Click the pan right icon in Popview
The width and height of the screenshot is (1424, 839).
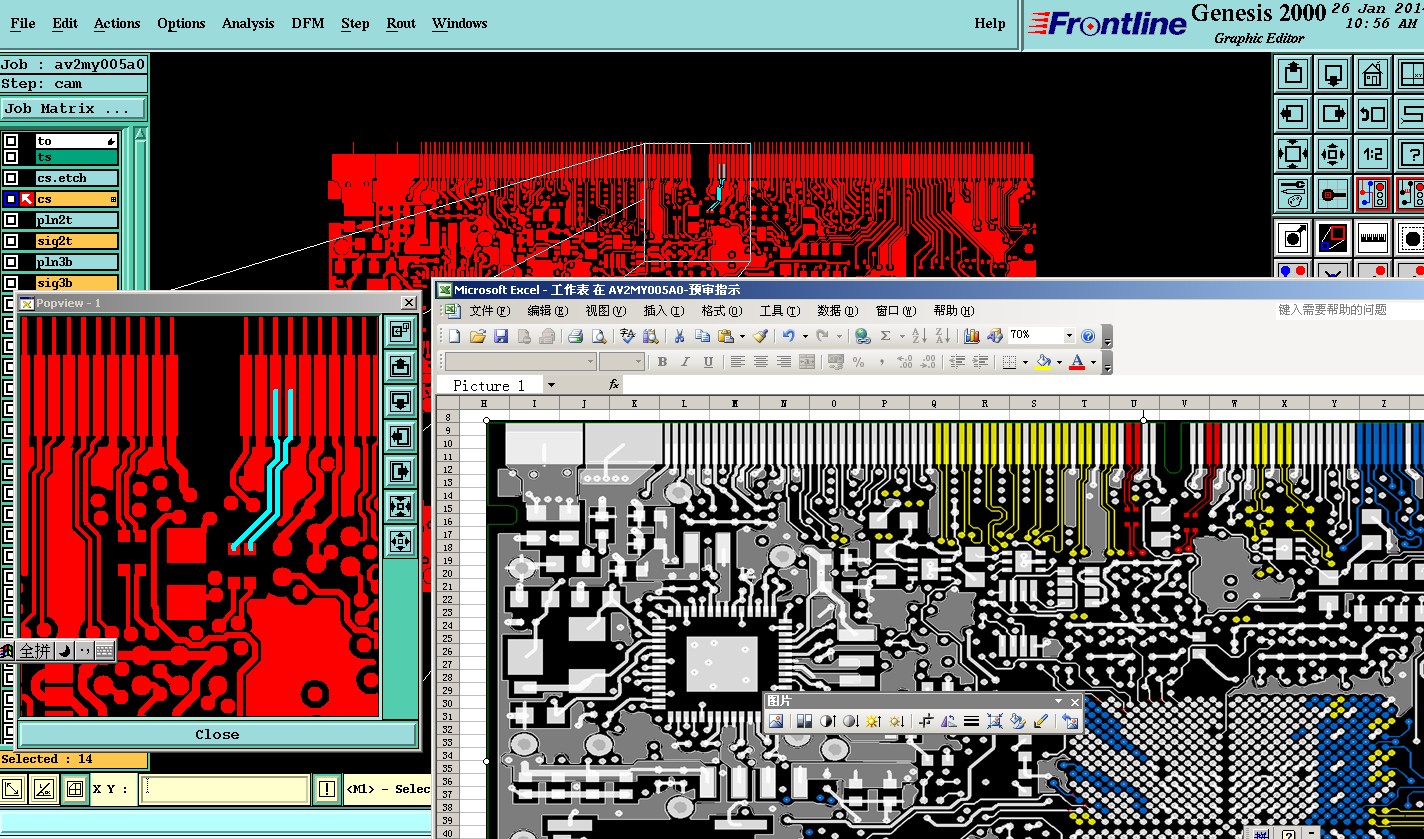[400, 471]
